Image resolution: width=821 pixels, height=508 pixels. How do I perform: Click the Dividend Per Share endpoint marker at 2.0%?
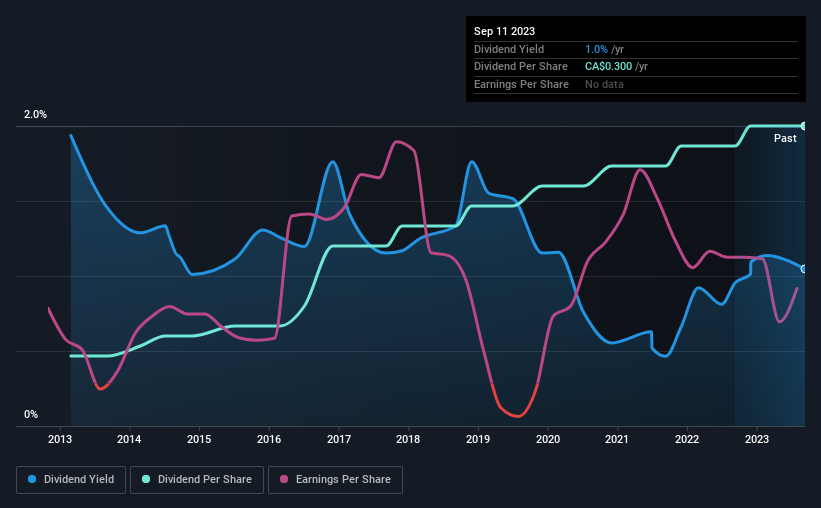[804, 126]
